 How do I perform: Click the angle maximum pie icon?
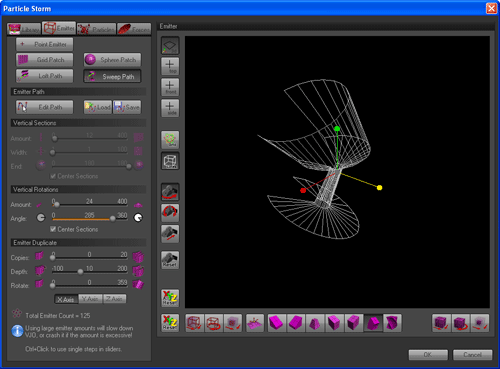(138, 218)
